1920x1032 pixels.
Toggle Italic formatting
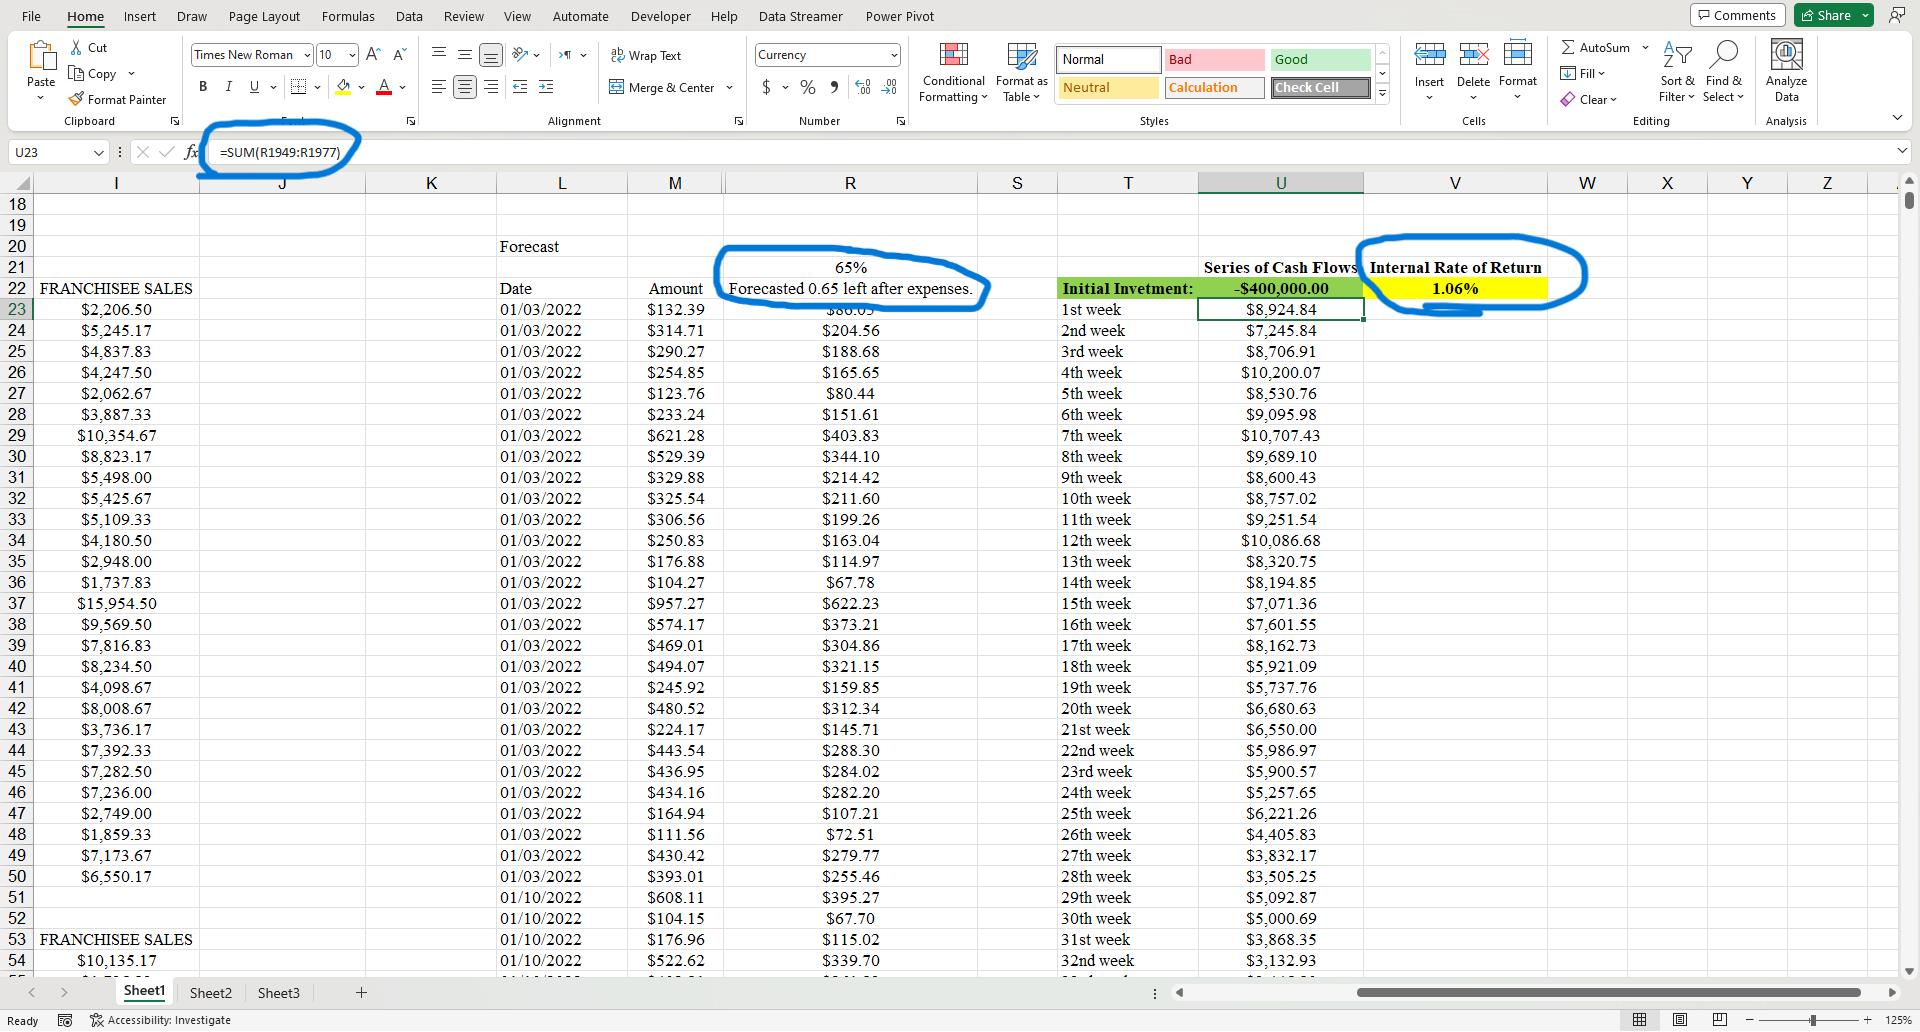229,87
